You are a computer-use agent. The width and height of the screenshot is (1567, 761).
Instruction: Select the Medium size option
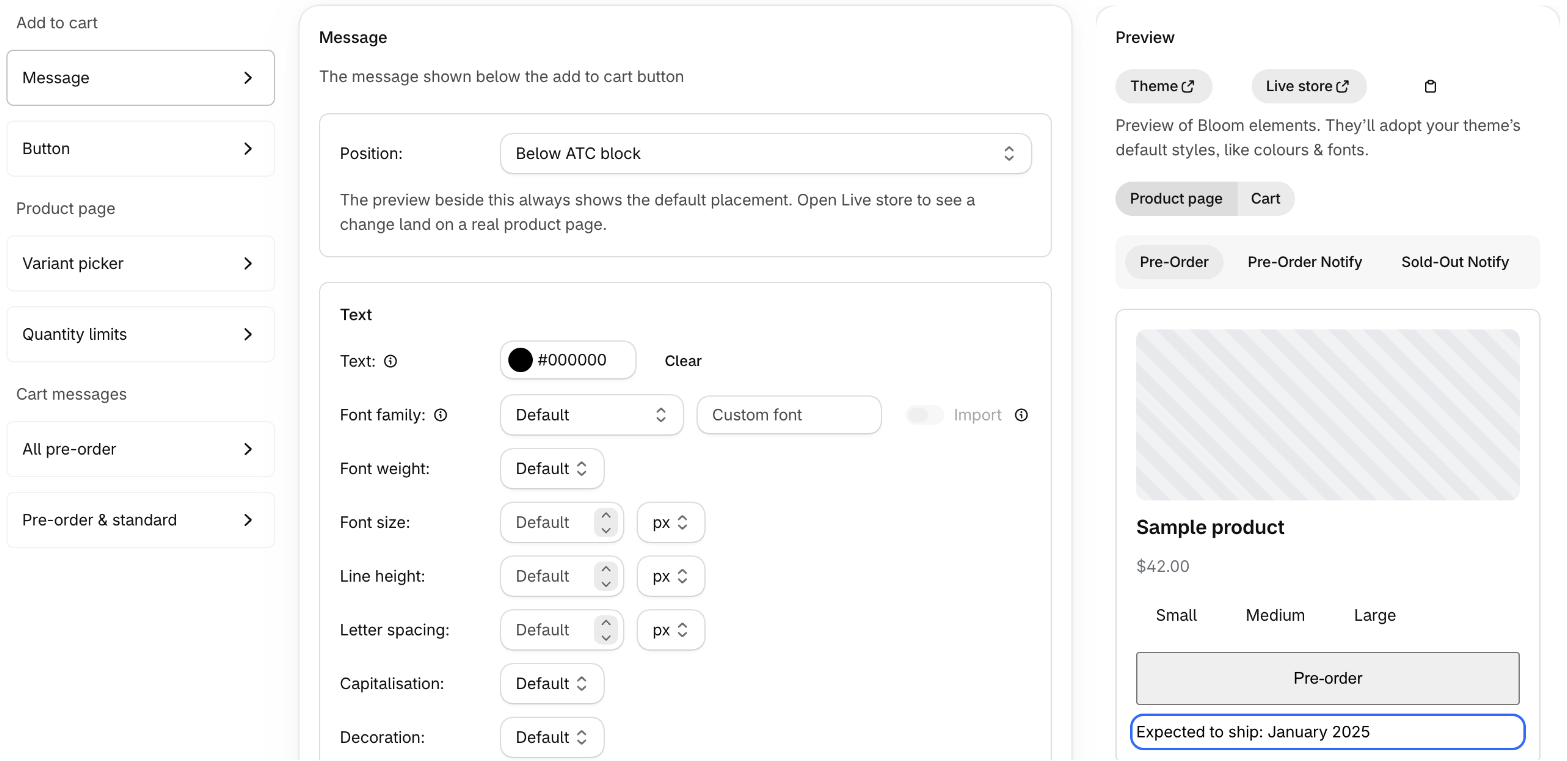(1275, 615)
